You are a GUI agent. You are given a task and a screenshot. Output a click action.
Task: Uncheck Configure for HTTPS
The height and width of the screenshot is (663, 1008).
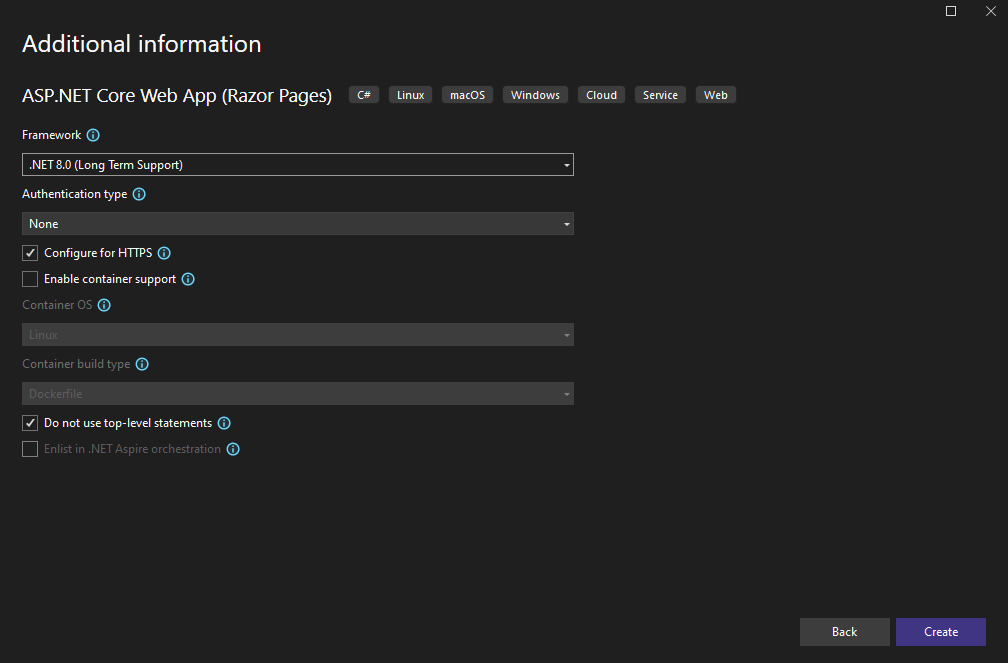(30, 253)
